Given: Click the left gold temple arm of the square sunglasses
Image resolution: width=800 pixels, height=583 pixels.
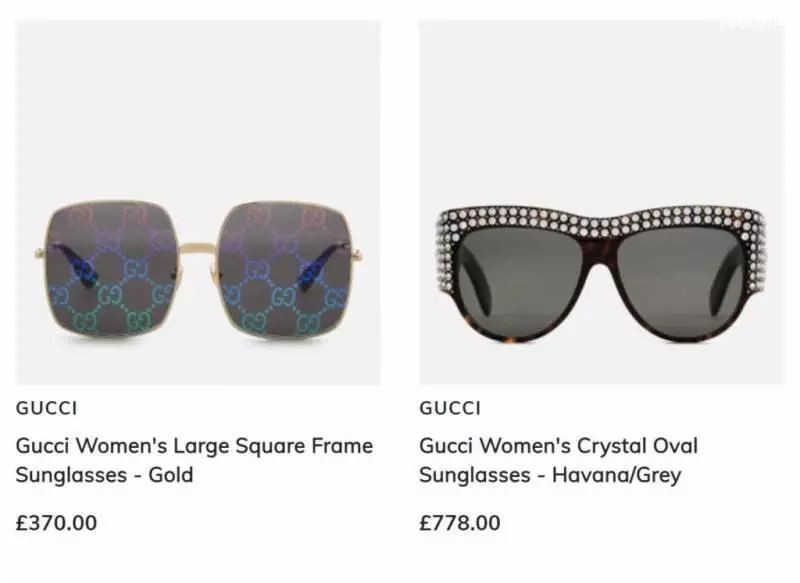Looking at the screenshot, I should point(40,251).
